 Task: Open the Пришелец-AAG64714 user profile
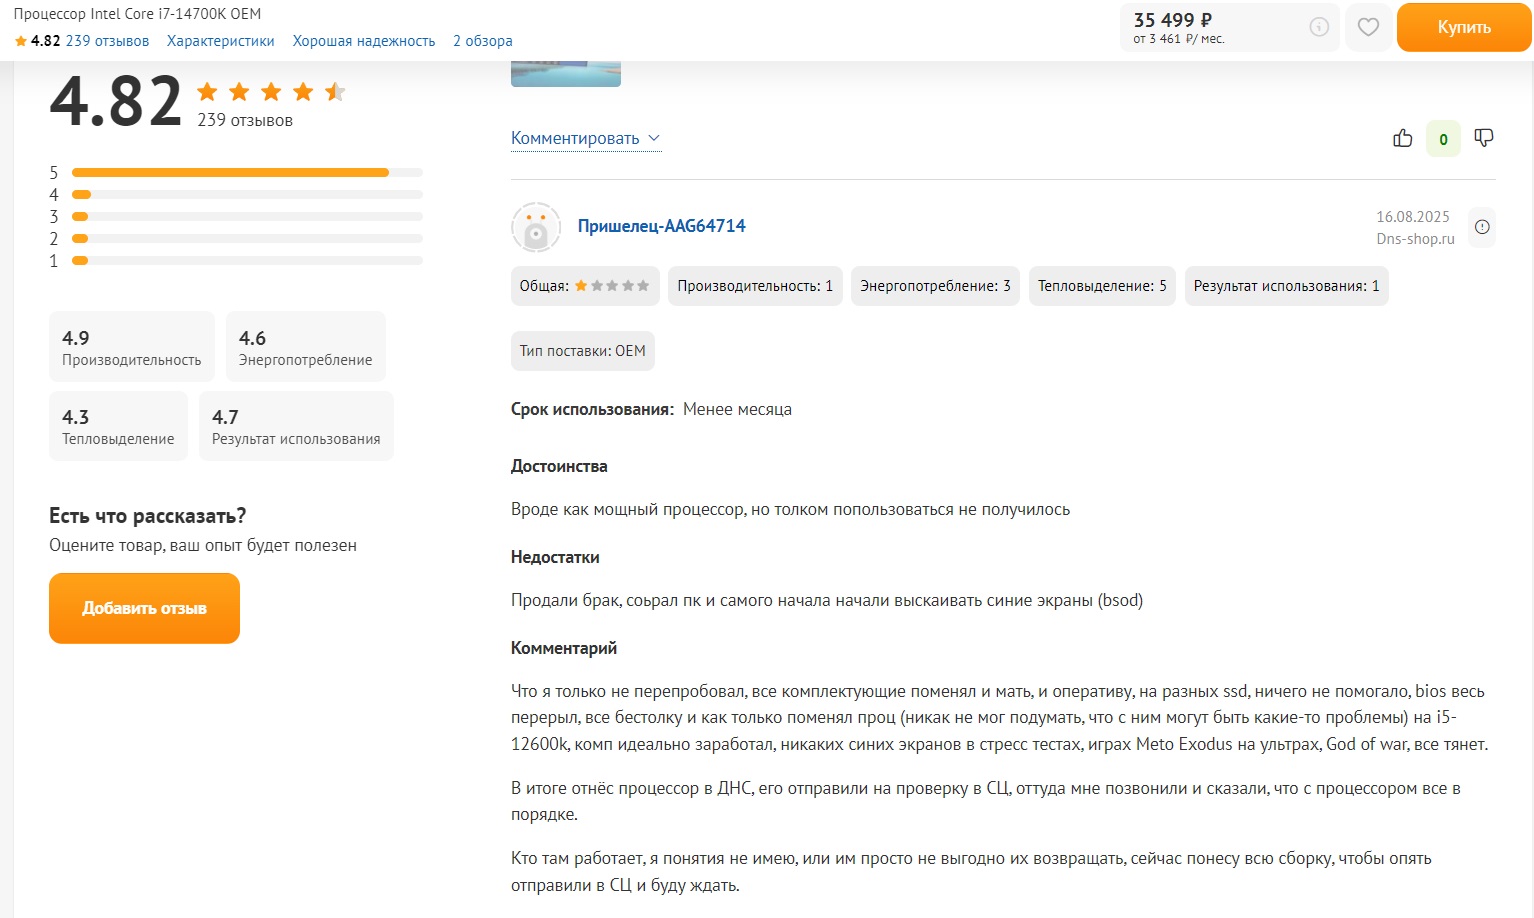tap(662, 226)
